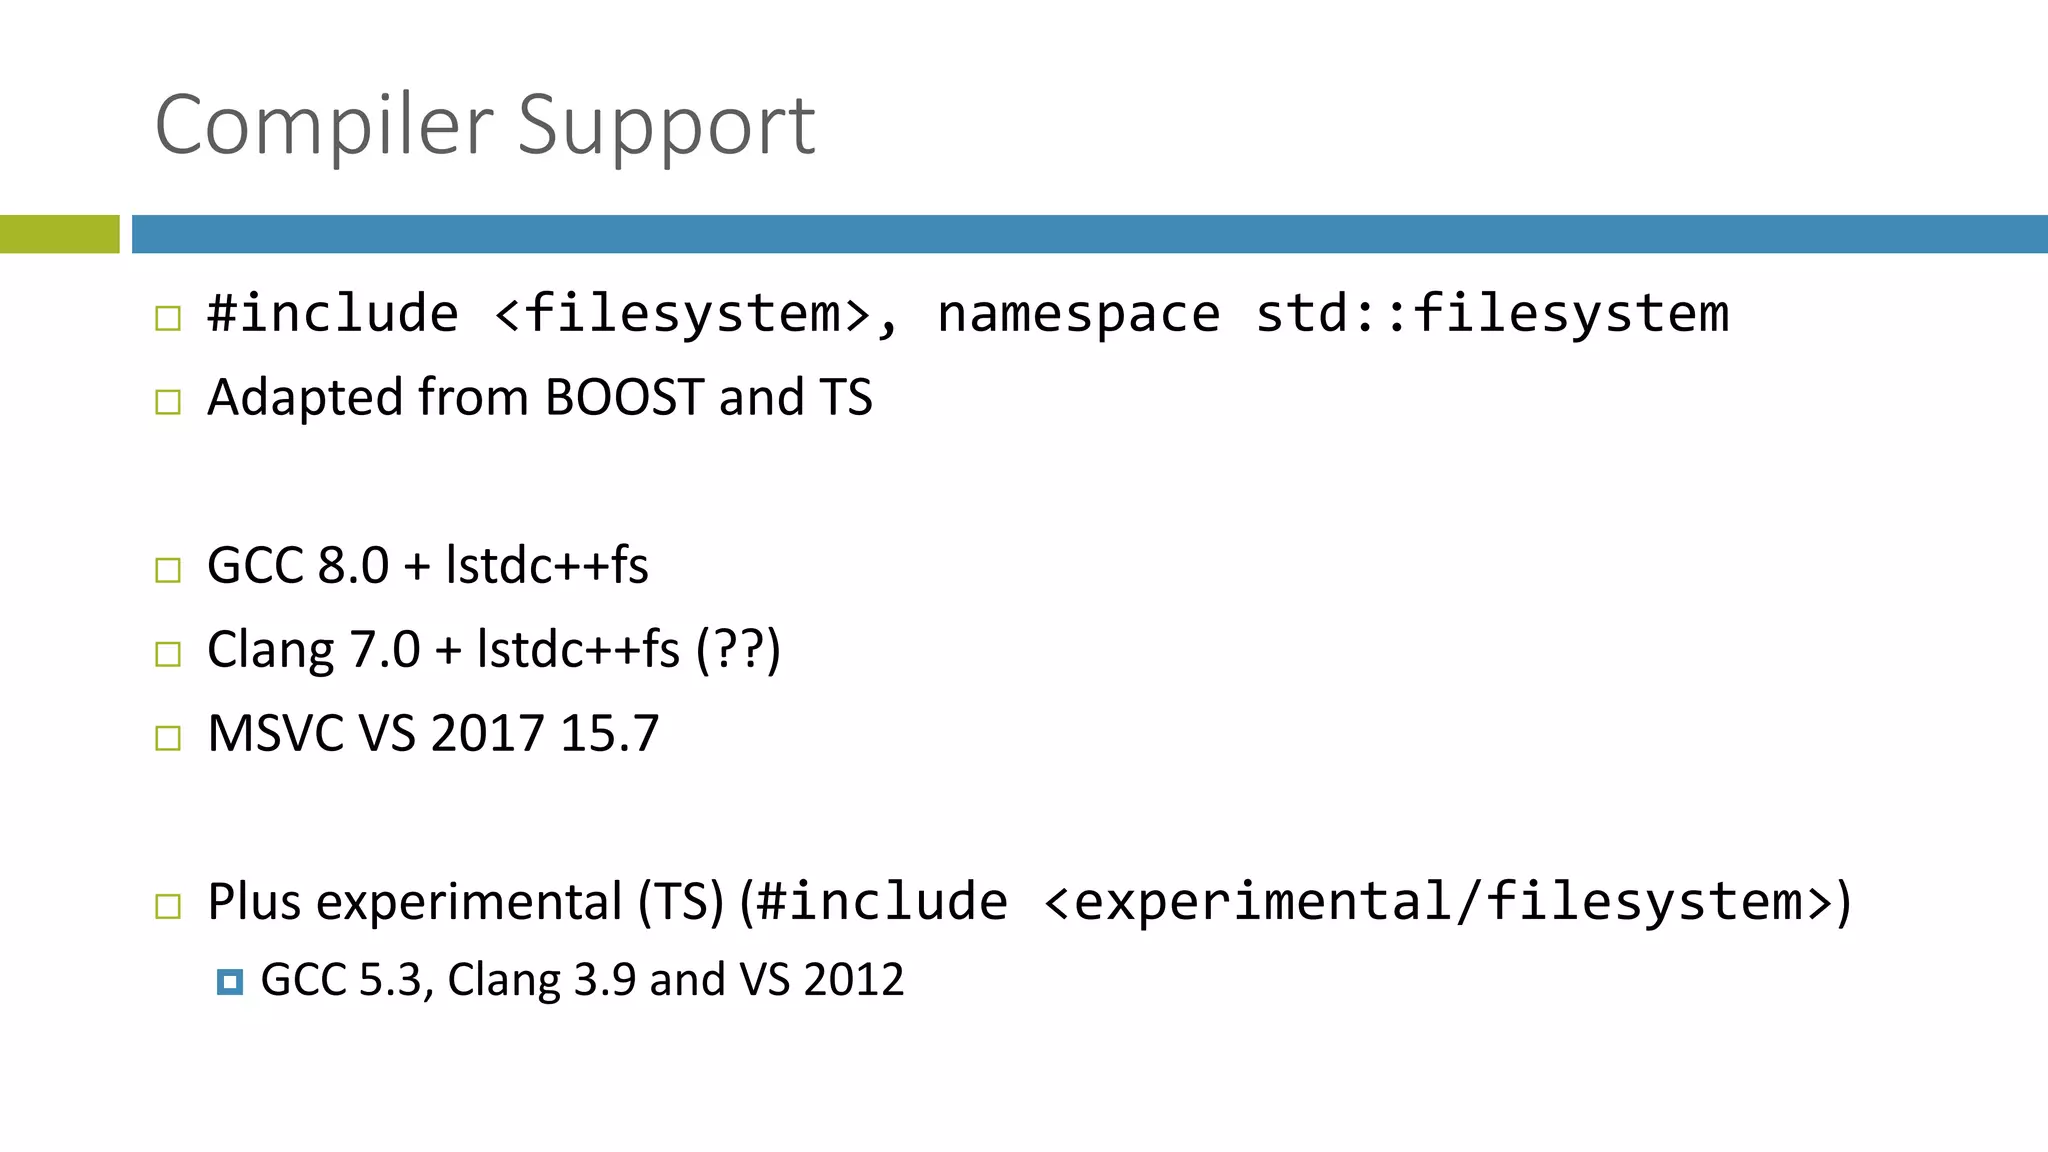Image resolution: width=2048 pixels, height=1152 pixels.
Task: Click the bullet square before Adapted from BOOST
Action: pyautogui.click(x=168, y=402)
